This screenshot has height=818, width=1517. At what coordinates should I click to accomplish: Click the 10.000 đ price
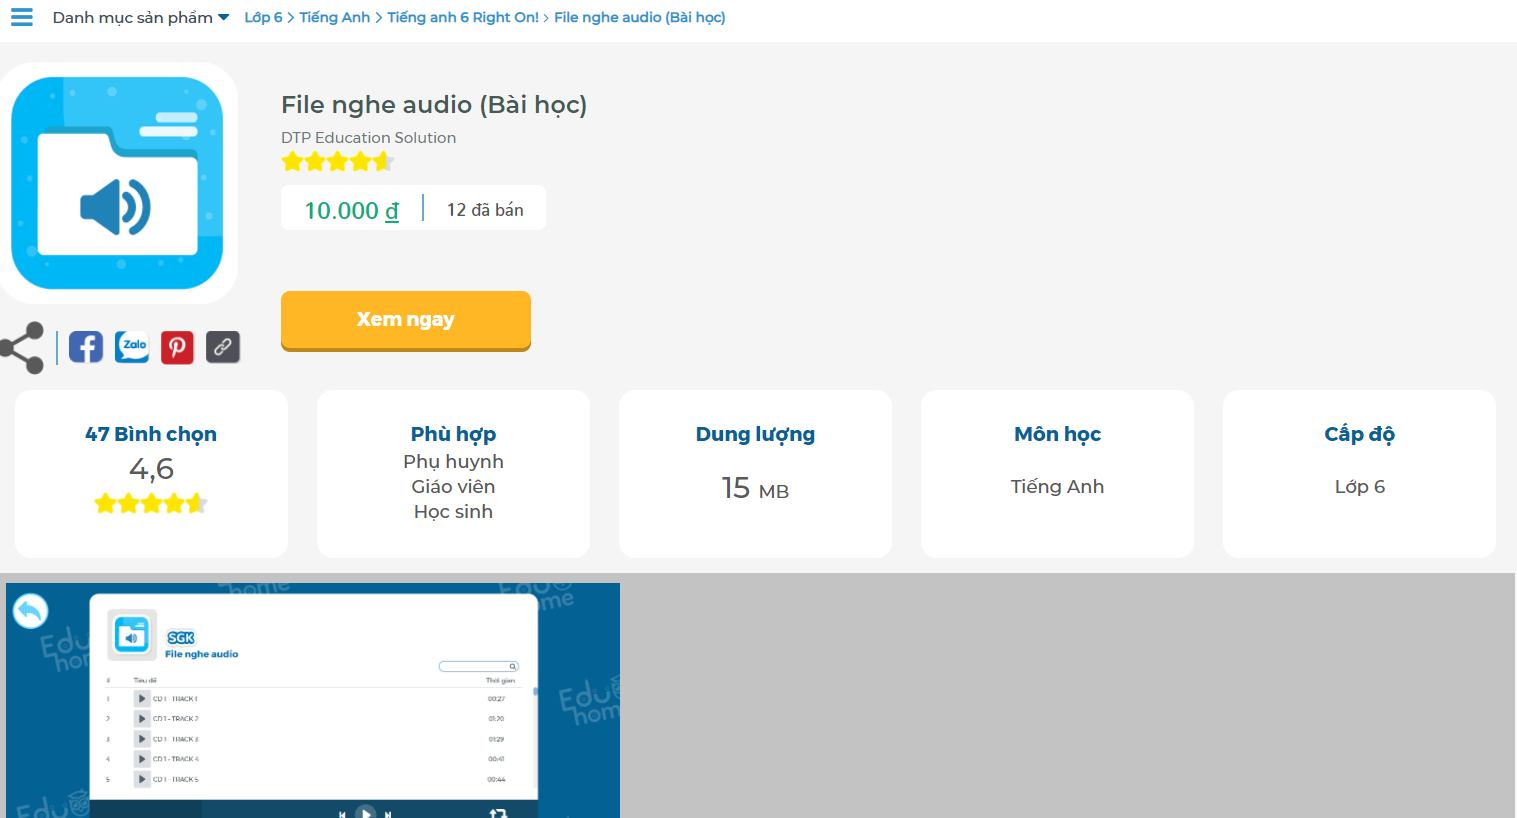(x=351, y=210)
